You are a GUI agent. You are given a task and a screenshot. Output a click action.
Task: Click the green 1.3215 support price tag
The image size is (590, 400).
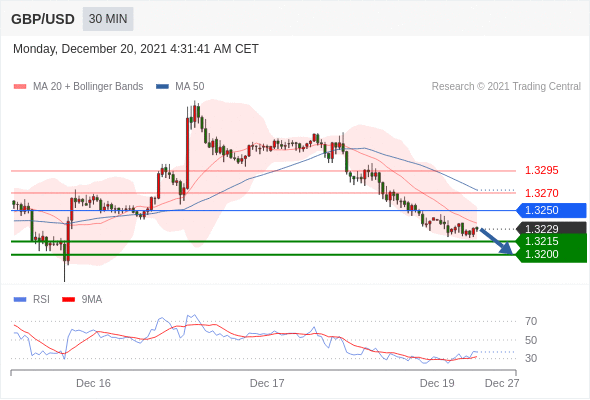tap(552, 241)
